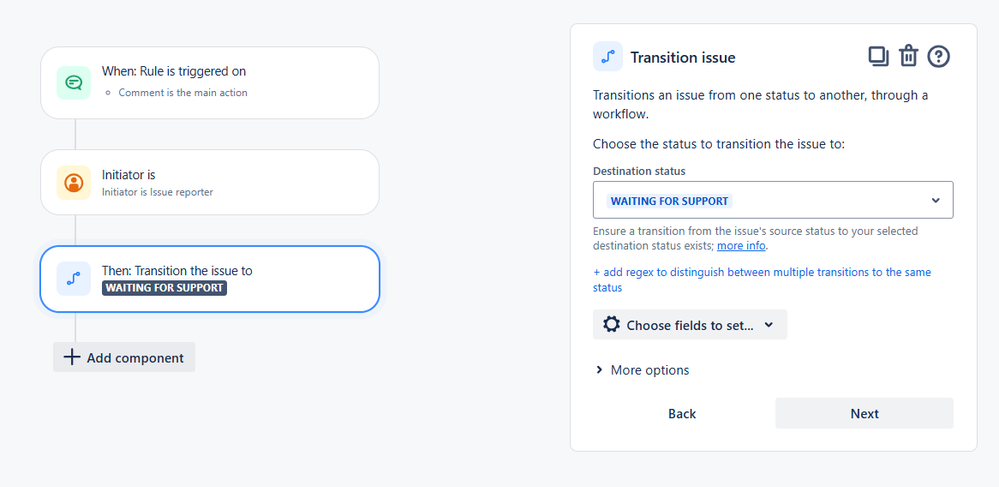Select the When: Rule is triggered step
999x487 pixels.
point(210,83)
